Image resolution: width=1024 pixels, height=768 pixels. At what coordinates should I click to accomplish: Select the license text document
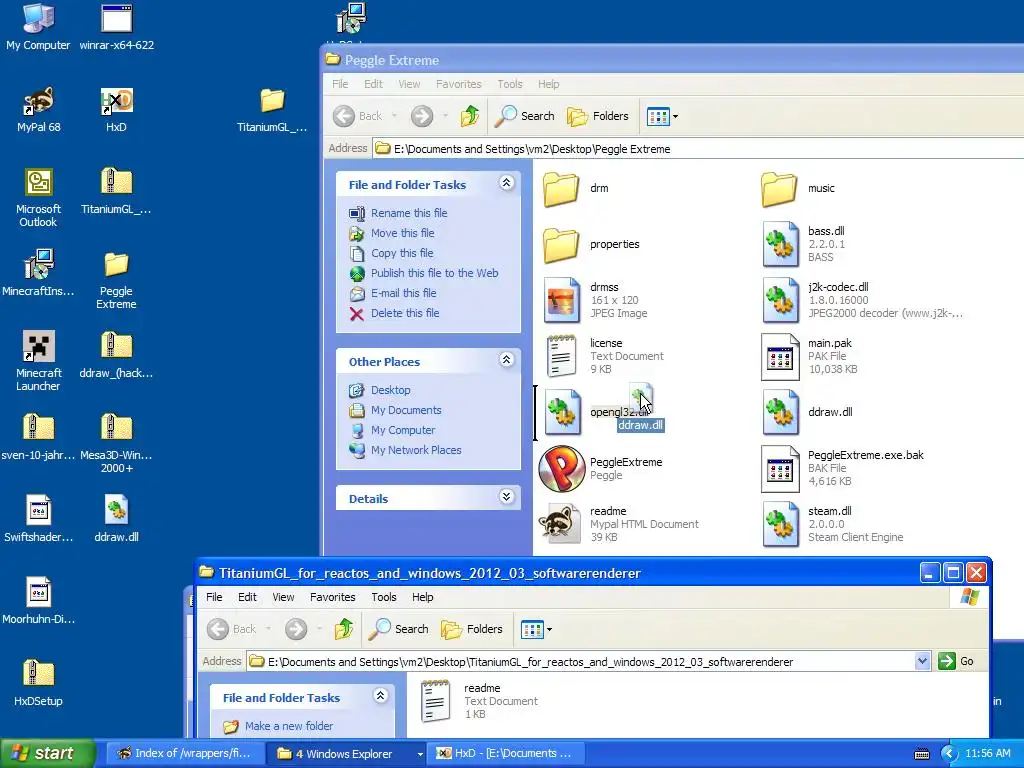[605, 356]
